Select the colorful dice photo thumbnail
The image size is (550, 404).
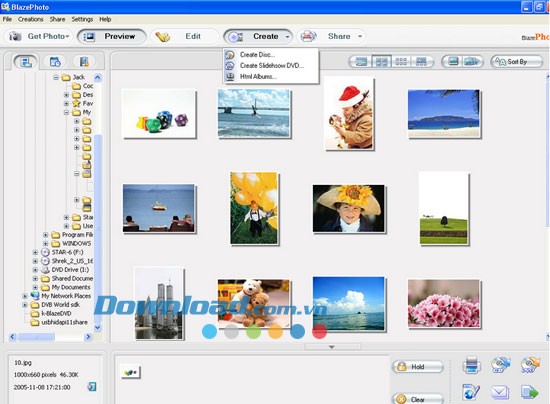pos(159,114)
